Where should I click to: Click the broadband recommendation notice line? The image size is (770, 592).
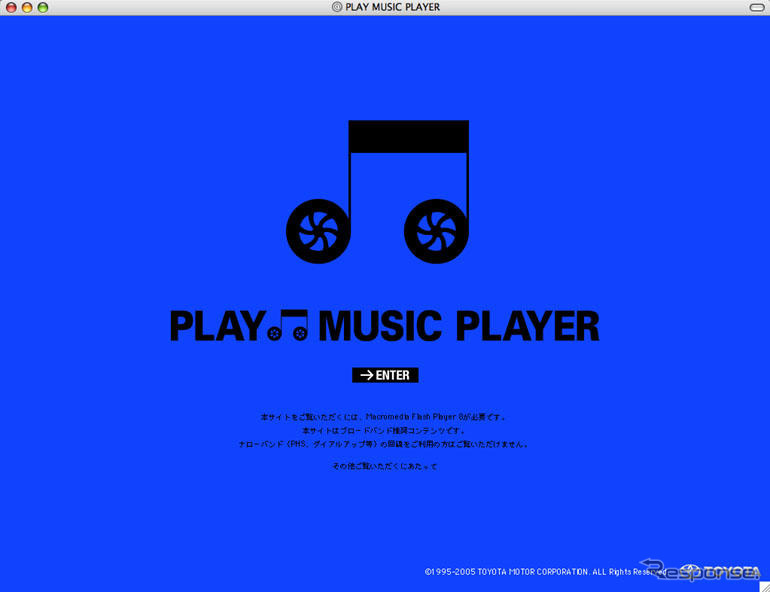384,431
